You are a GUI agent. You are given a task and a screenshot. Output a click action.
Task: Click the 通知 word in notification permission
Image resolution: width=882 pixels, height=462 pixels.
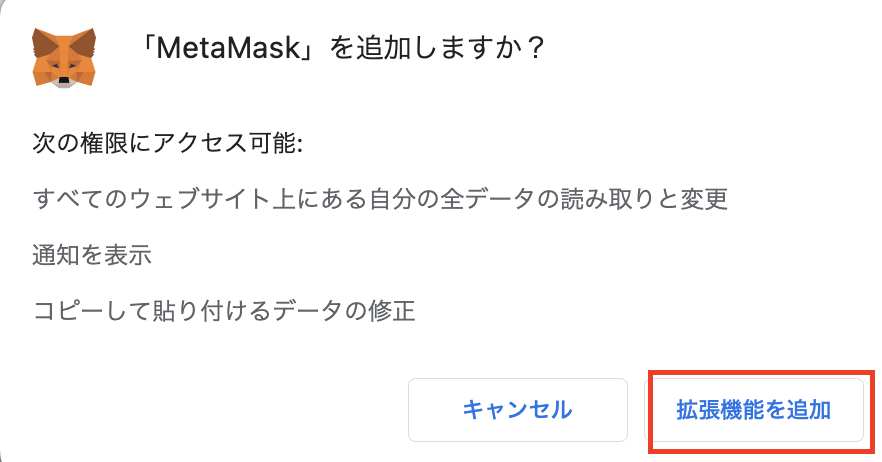tap(56, 255)
